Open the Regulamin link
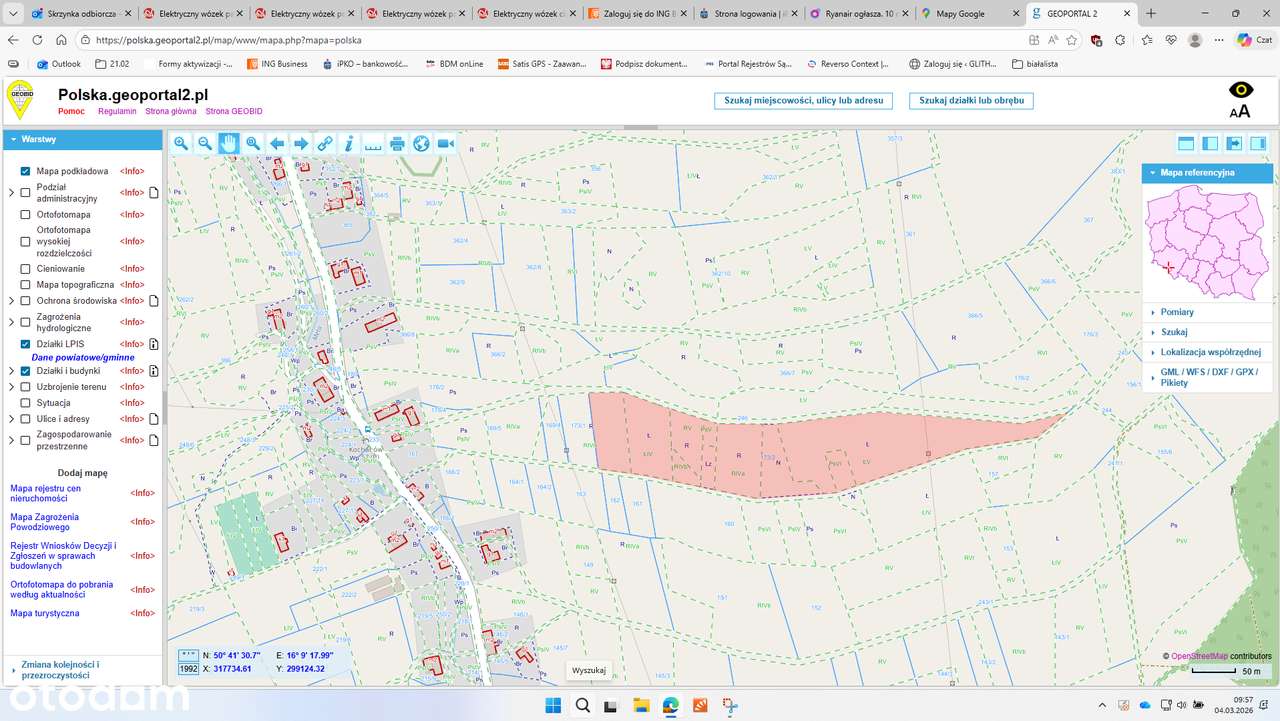 (x=117, y=111)
